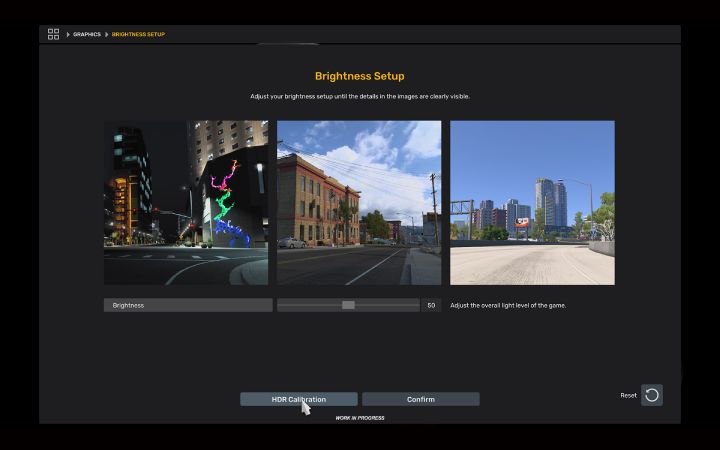The image size is (720, 450).
Task: Click the Brightness slider handle
Action: point(348,305)
